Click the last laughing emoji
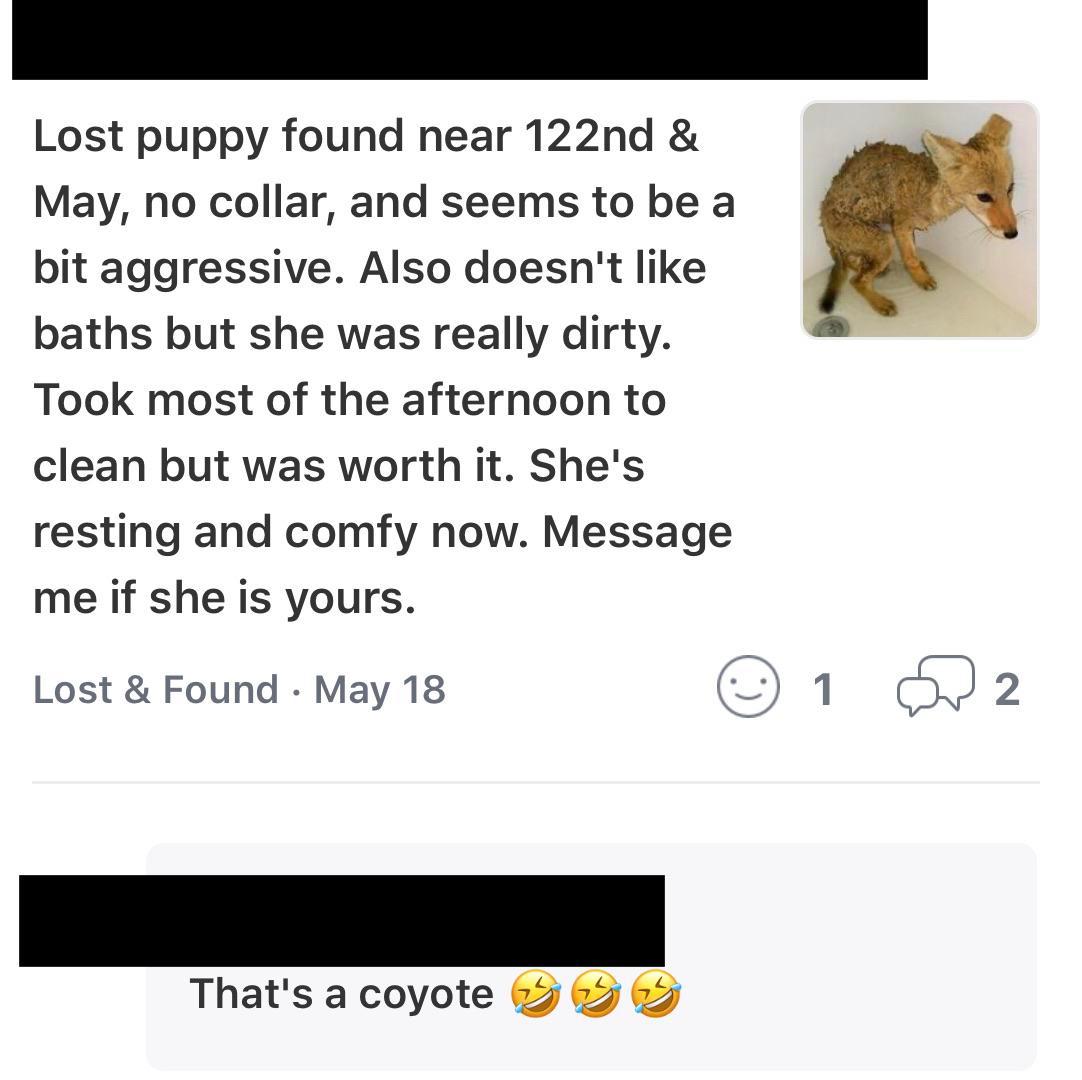This screenshot has width=1082, height=1080. click(657, 995)
